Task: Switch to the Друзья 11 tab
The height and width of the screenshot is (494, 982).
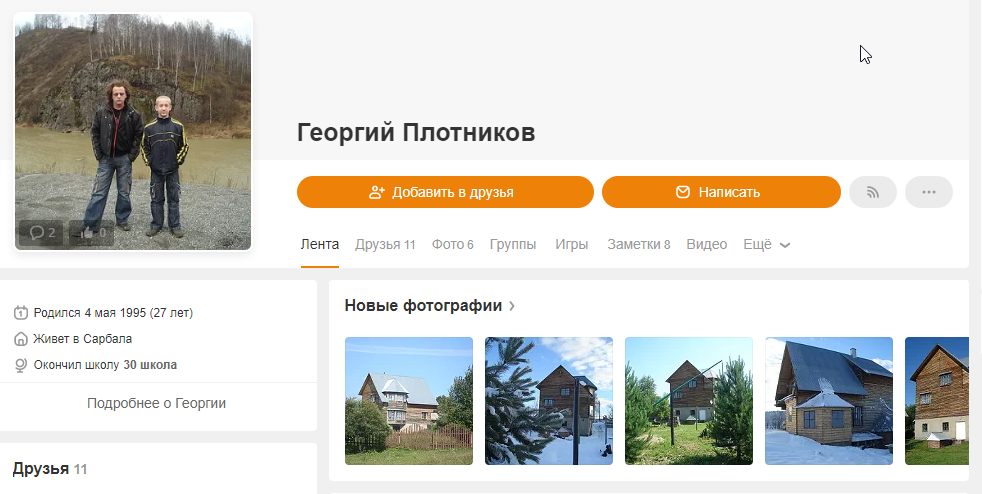Action: pos(385,244)
